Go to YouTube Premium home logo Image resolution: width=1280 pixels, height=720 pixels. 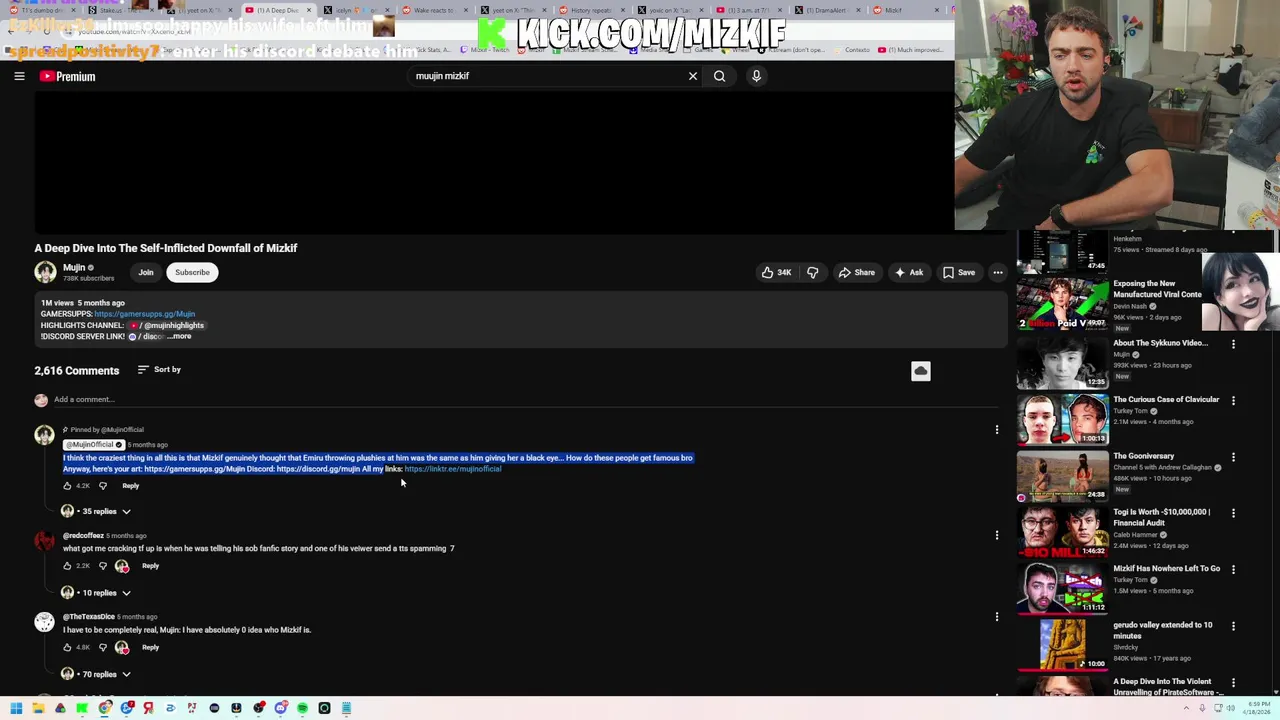tap(68, 76)
